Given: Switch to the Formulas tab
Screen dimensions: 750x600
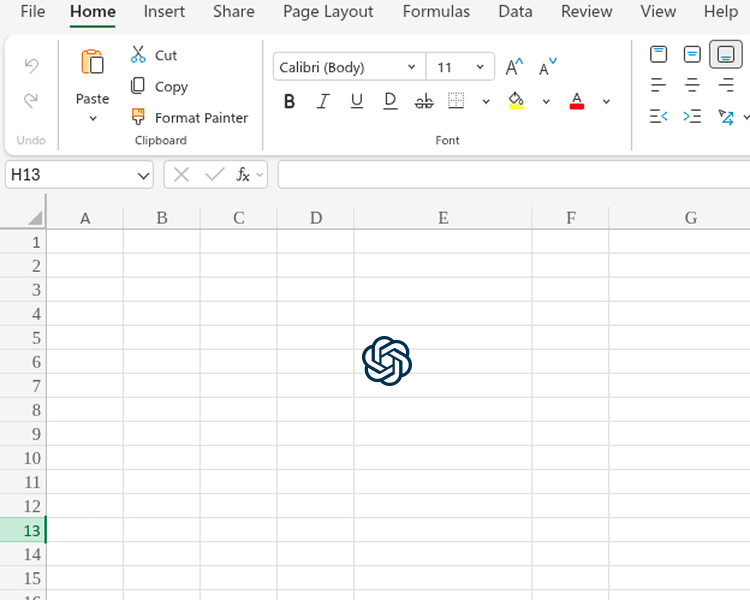Looking at the screenshot, I should point(436,11).
